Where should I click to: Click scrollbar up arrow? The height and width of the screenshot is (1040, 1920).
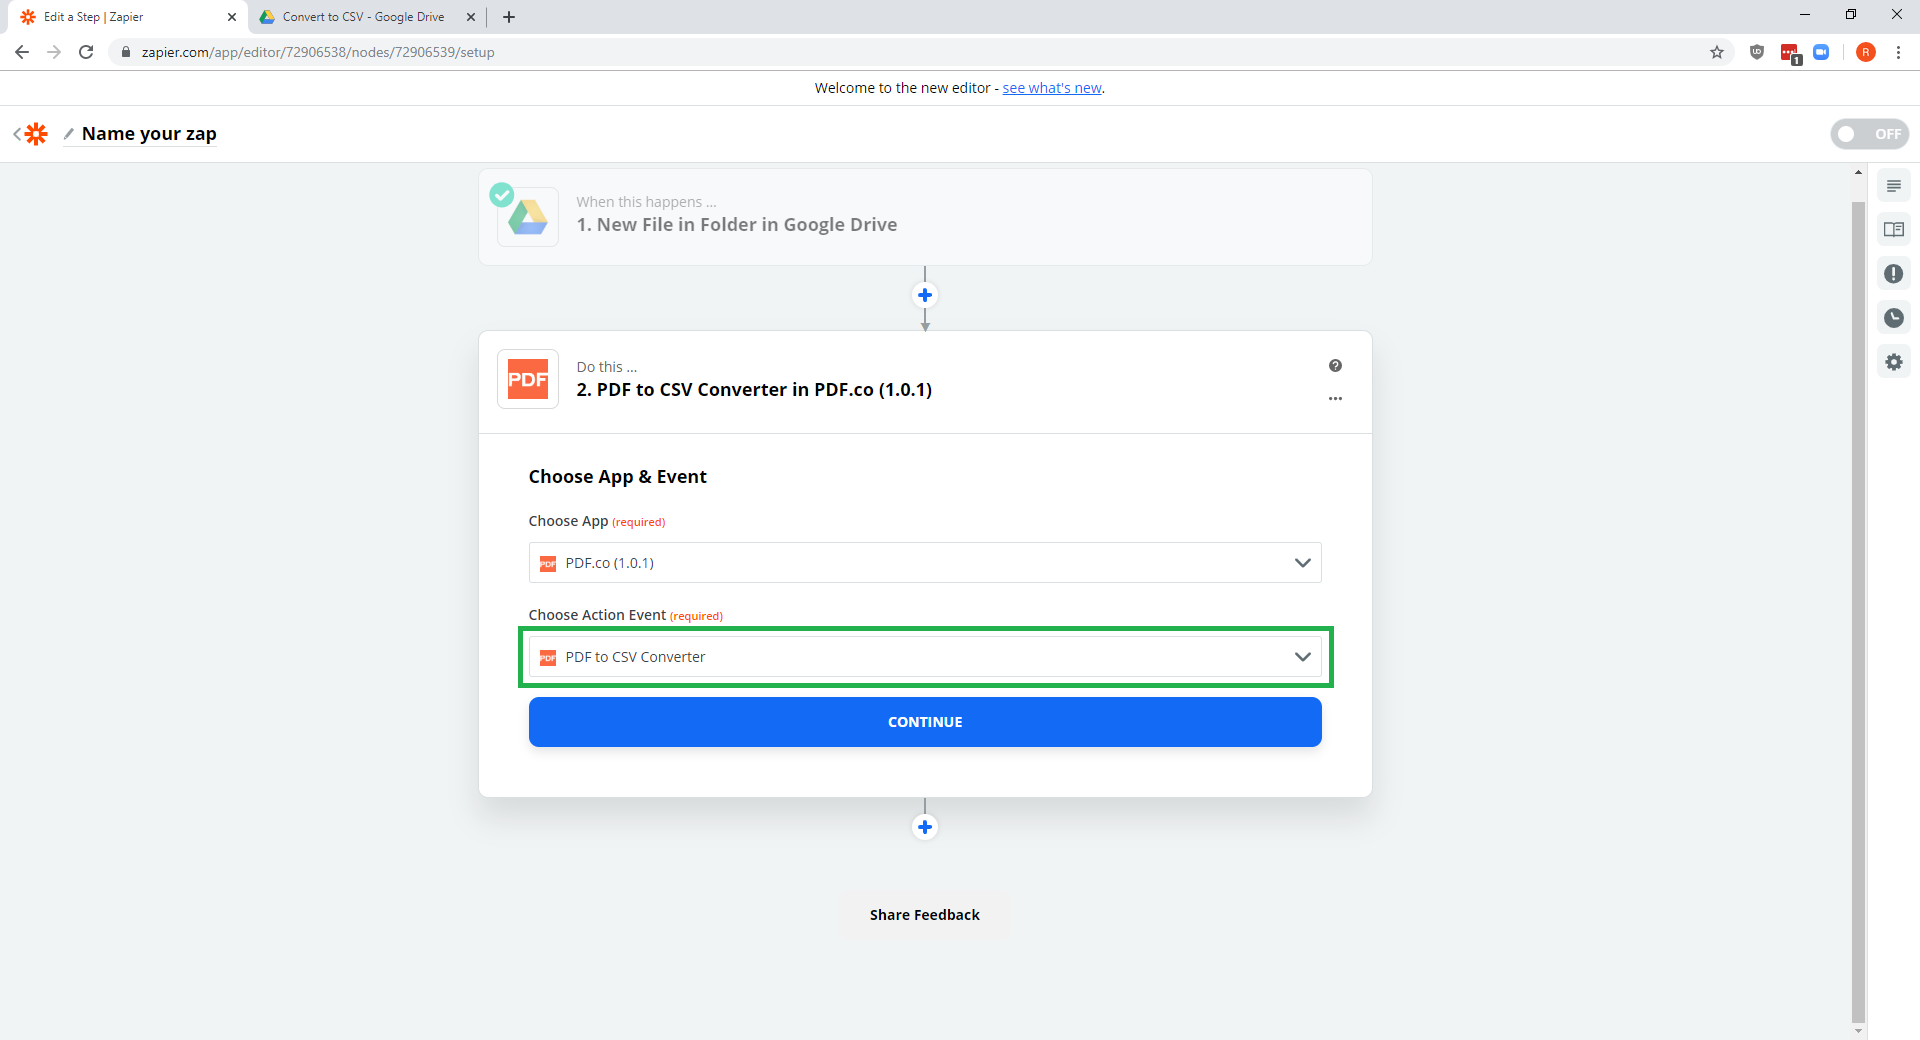pyautogui.click(x=1858, y=172)
